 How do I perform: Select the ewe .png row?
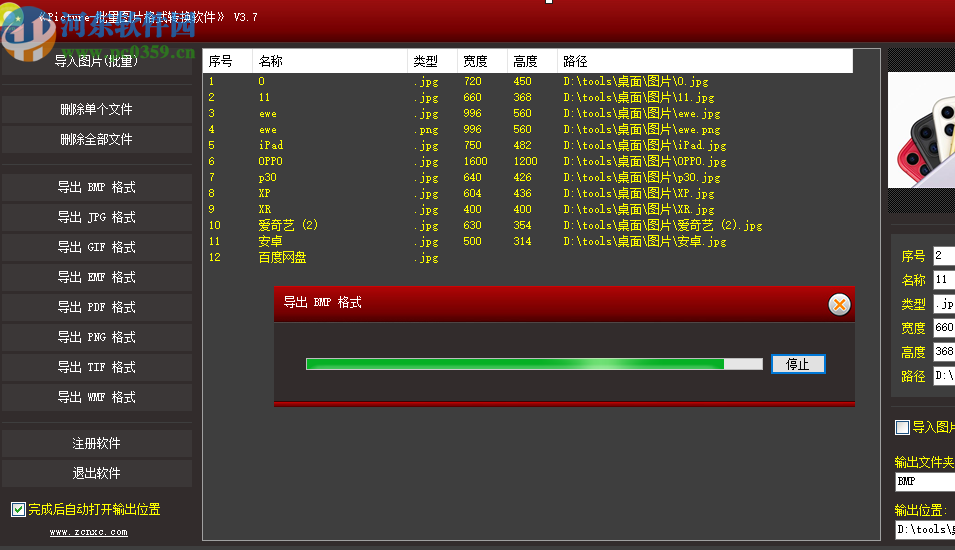pyautogui.click(x=527, y=130)
